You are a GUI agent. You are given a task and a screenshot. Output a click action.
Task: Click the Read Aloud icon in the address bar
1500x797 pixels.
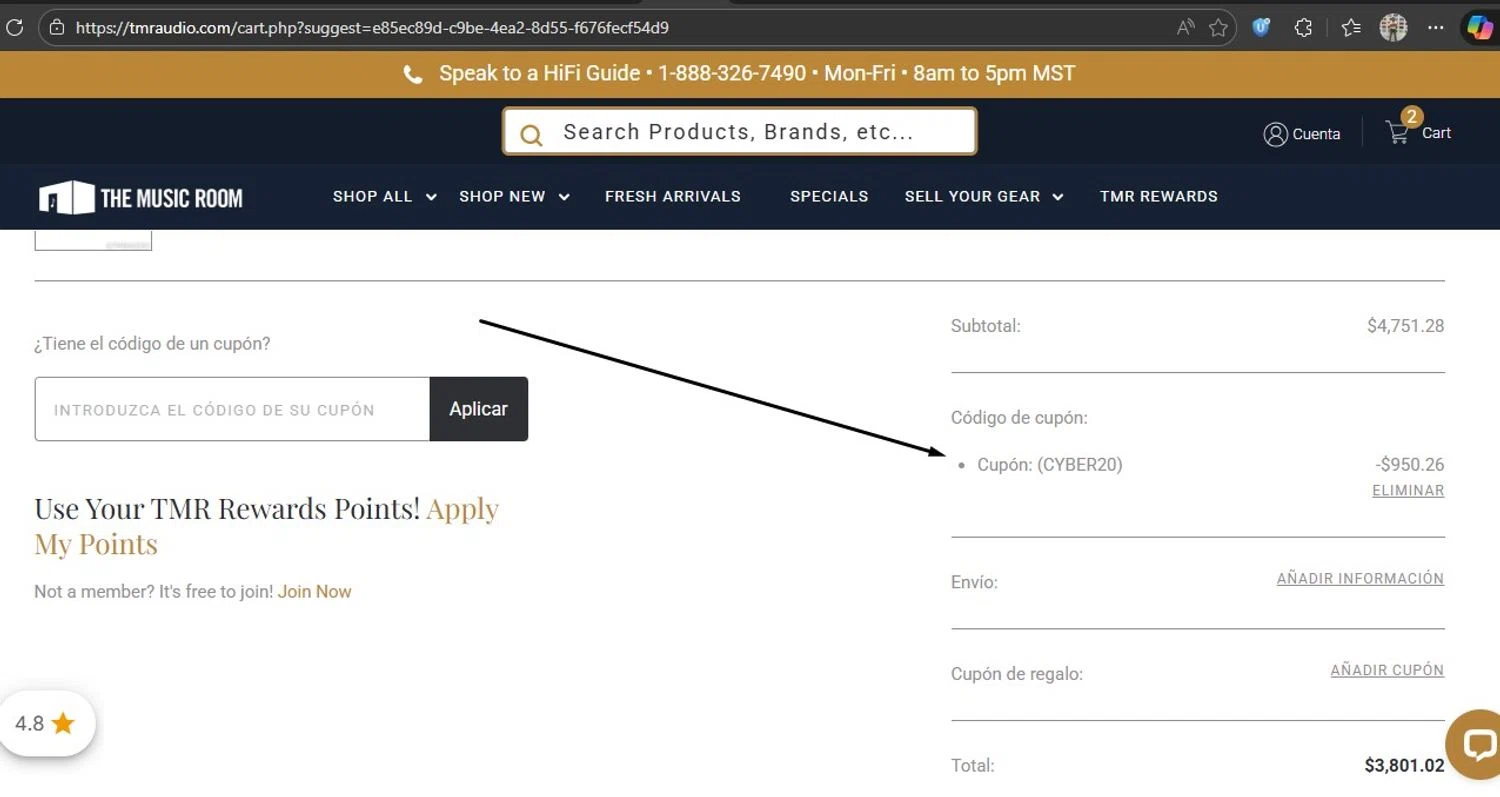tap(1186, 28)
